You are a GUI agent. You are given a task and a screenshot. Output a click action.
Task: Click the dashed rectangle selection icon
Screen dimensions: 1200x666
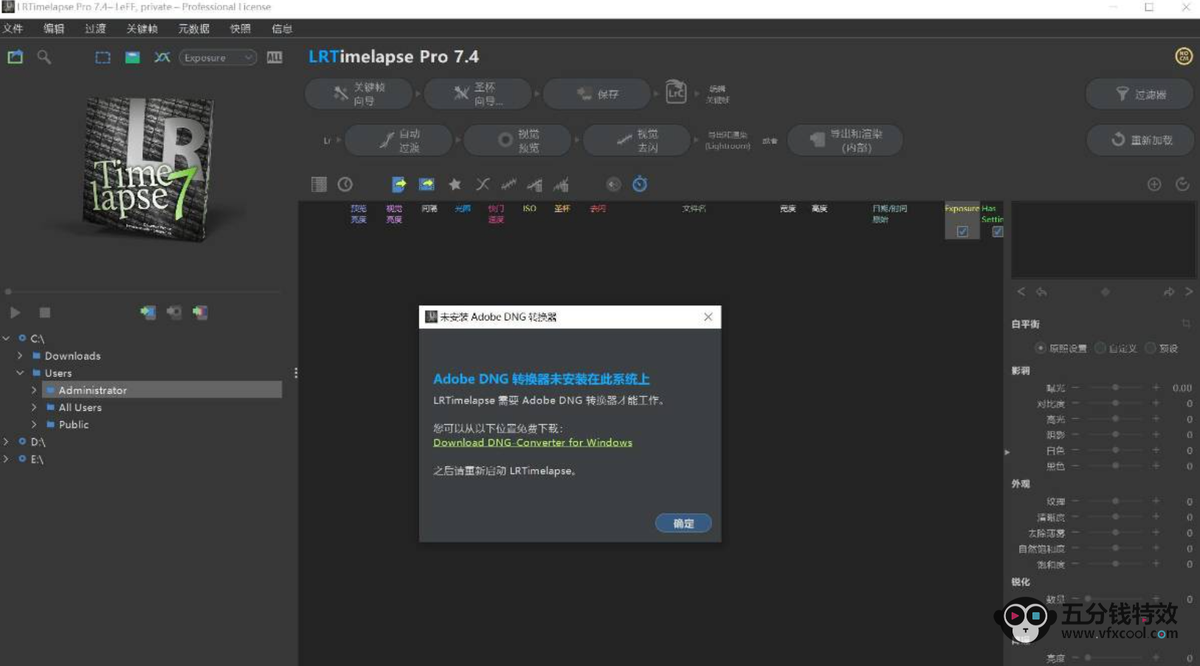pos(103,58)
